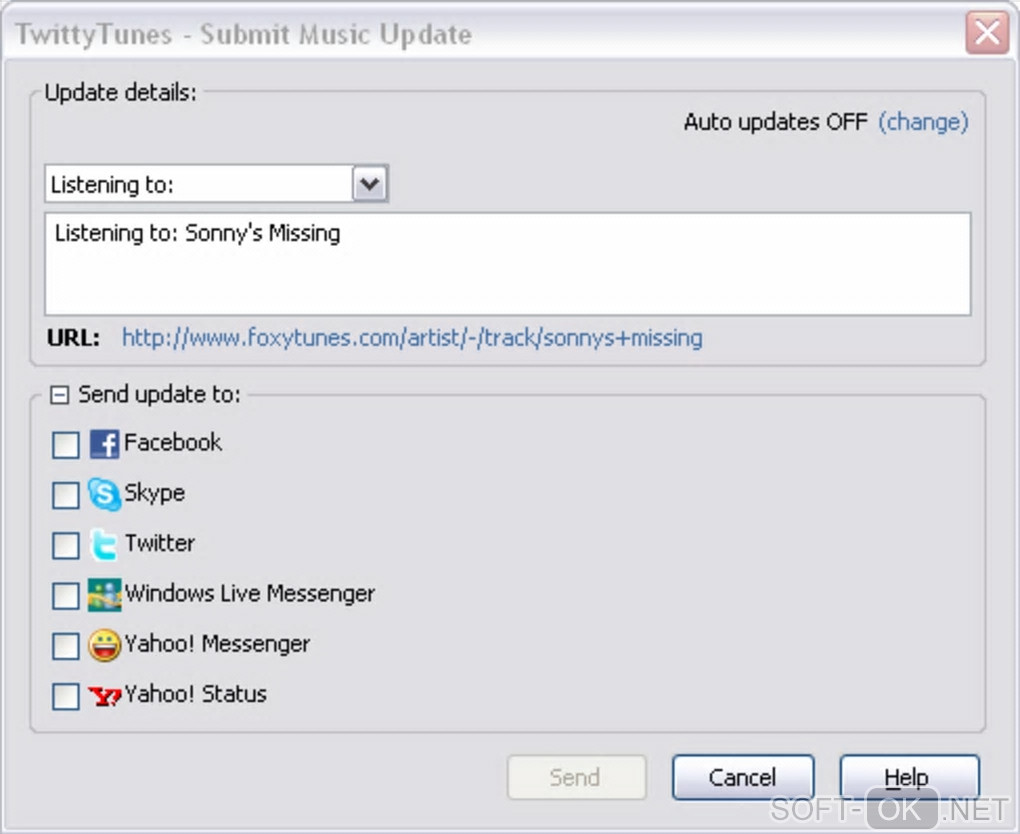This screenshot has width=1020, height=834.
Task: Open the foxytunes.com track URL link
Action: 412,338
